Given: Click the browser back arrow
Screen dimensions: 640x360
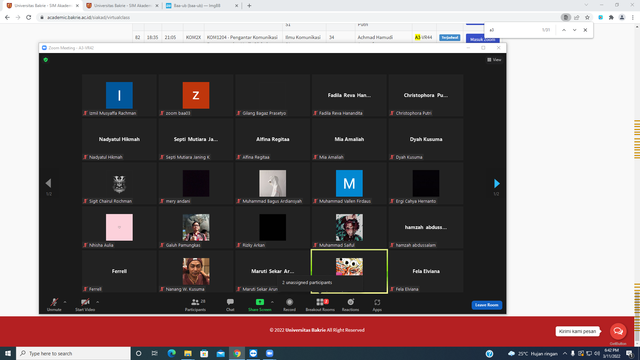Looking at the screenshot, I should [x=7, y=18].
